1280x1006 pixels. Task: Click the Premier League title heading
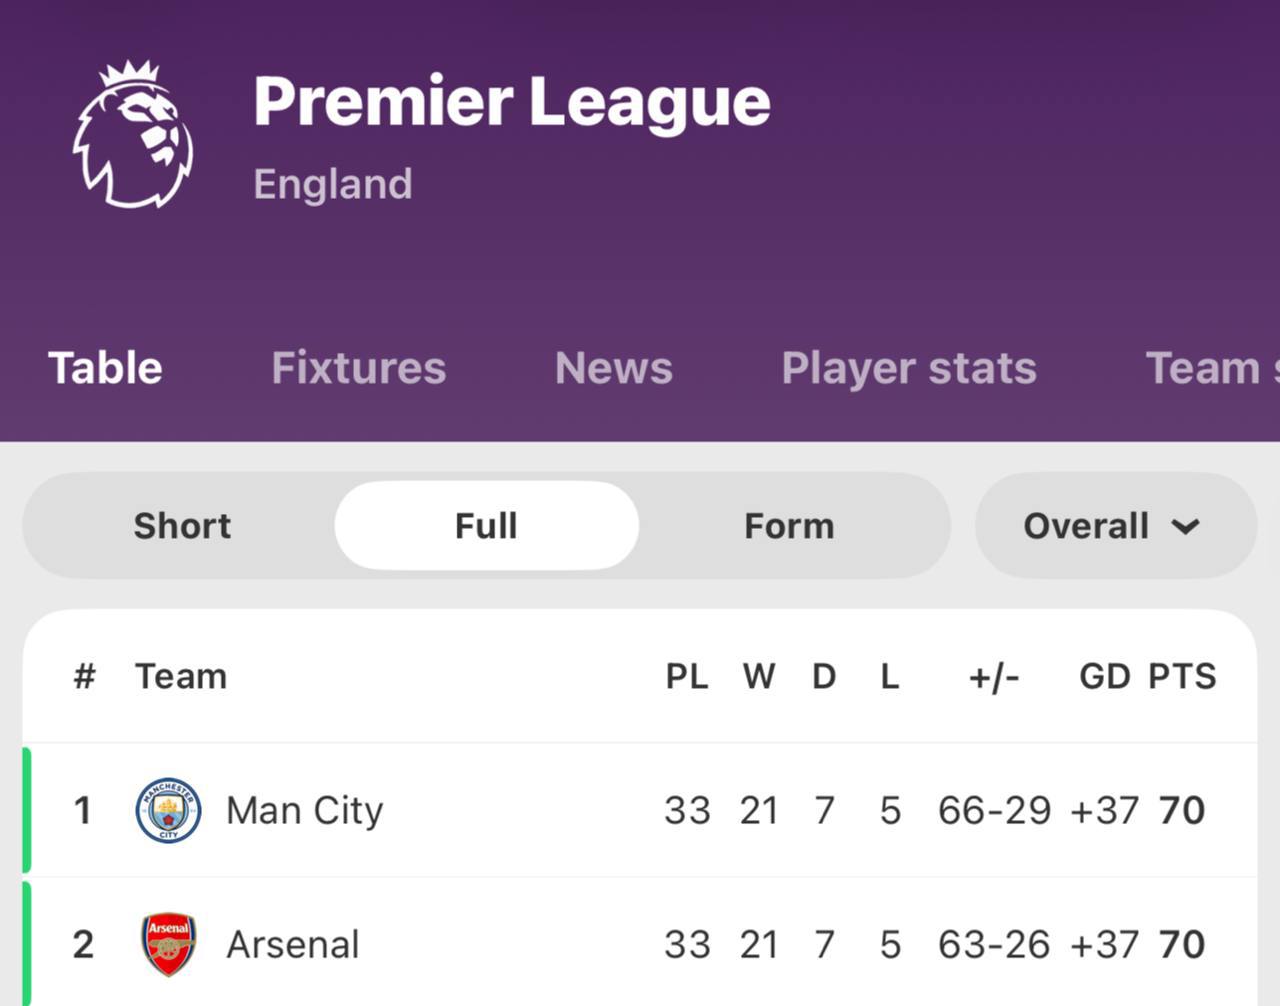click(511, 102)
